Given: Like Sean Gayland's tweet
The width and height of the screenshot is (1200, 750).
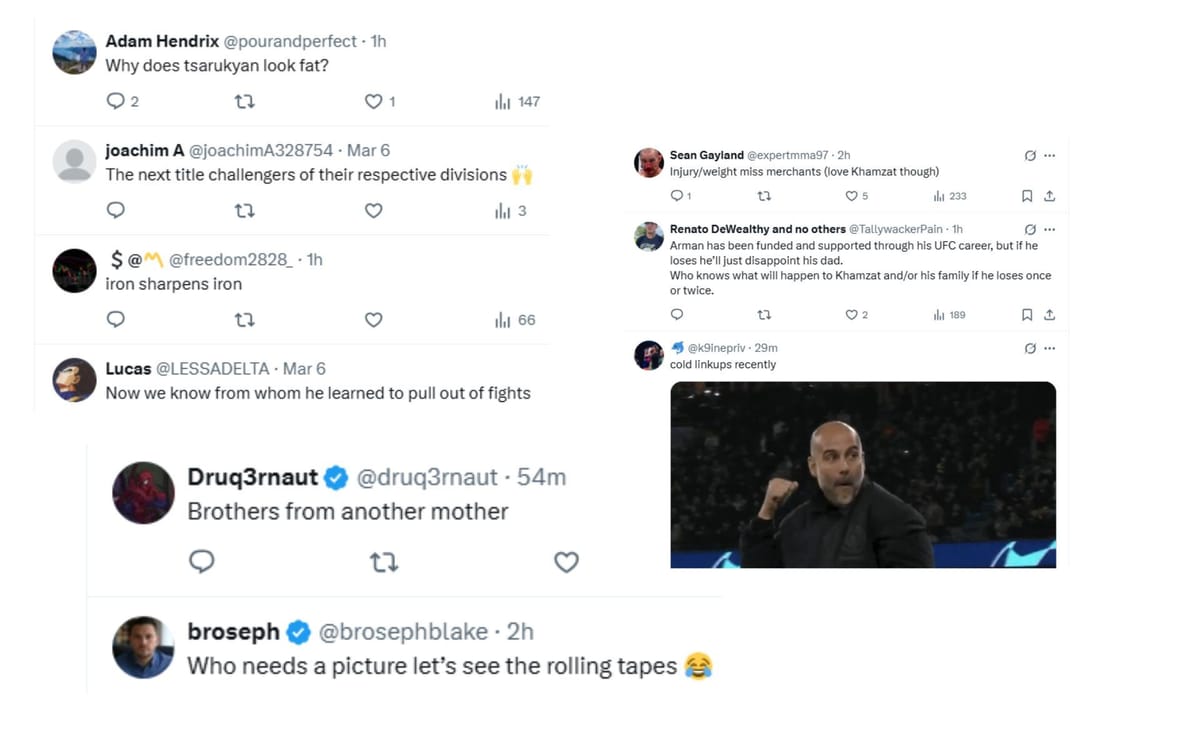Looking at the screenshot, I should point(850,196).
